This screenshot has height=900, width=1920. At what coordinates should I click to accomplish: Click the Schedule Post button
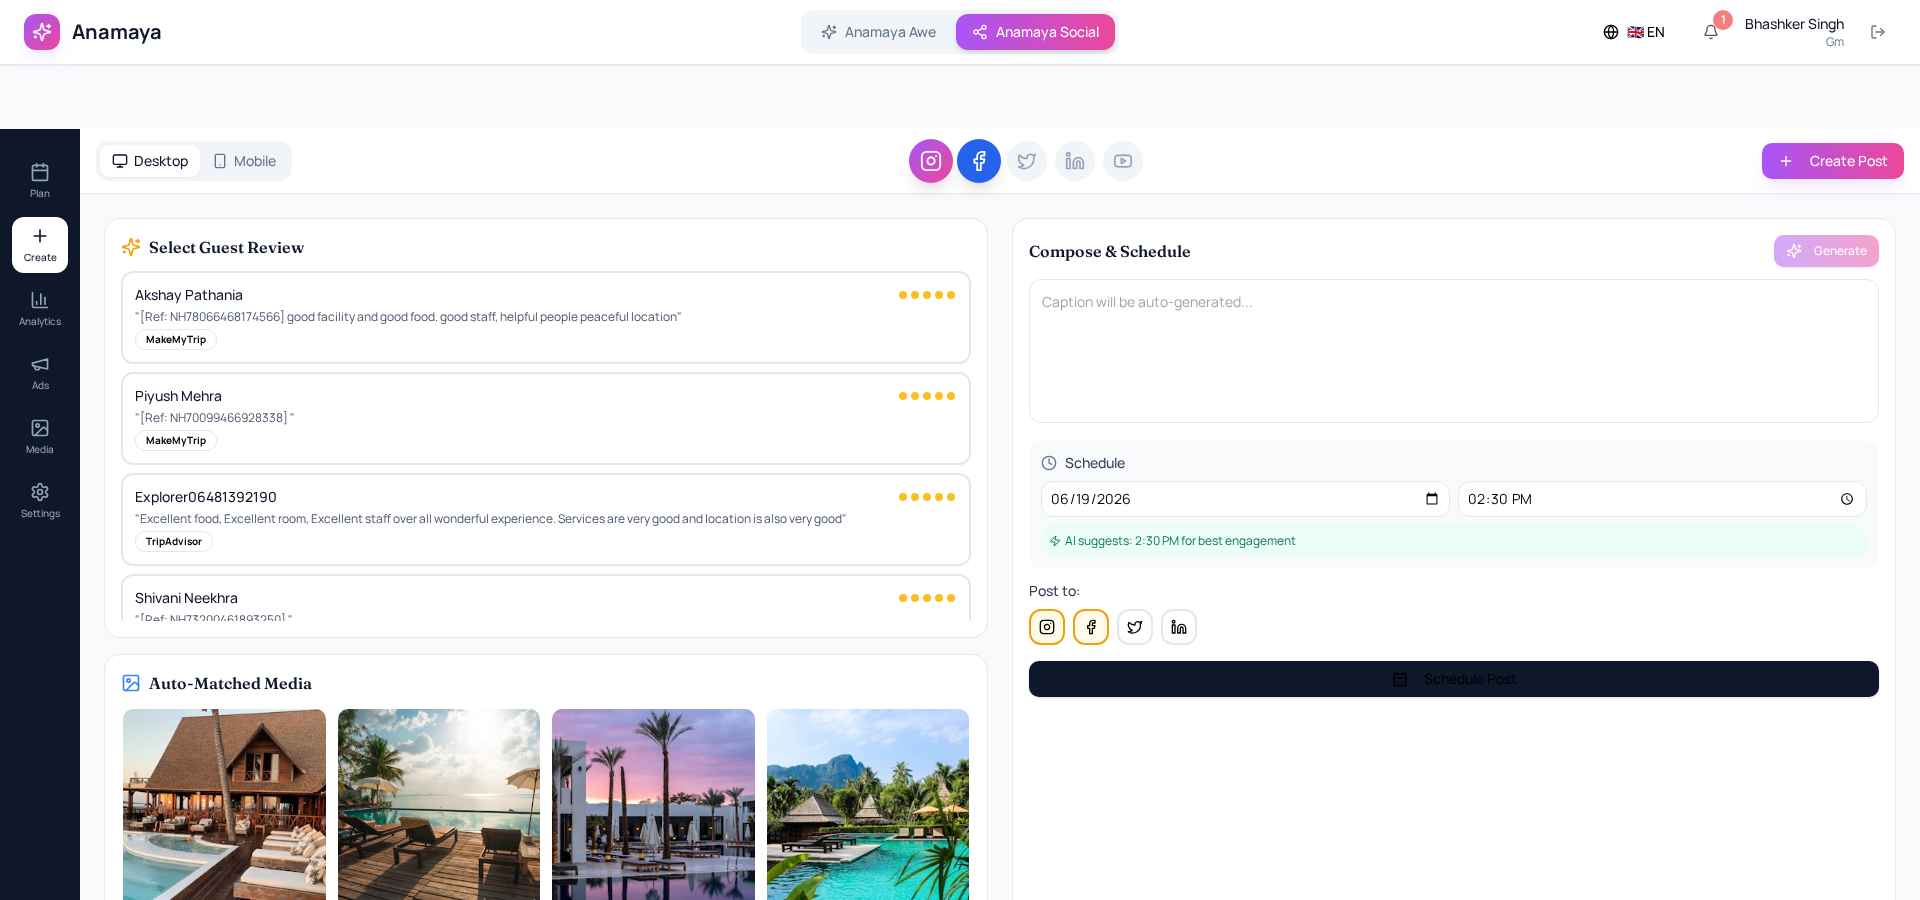click(1454, 679)
